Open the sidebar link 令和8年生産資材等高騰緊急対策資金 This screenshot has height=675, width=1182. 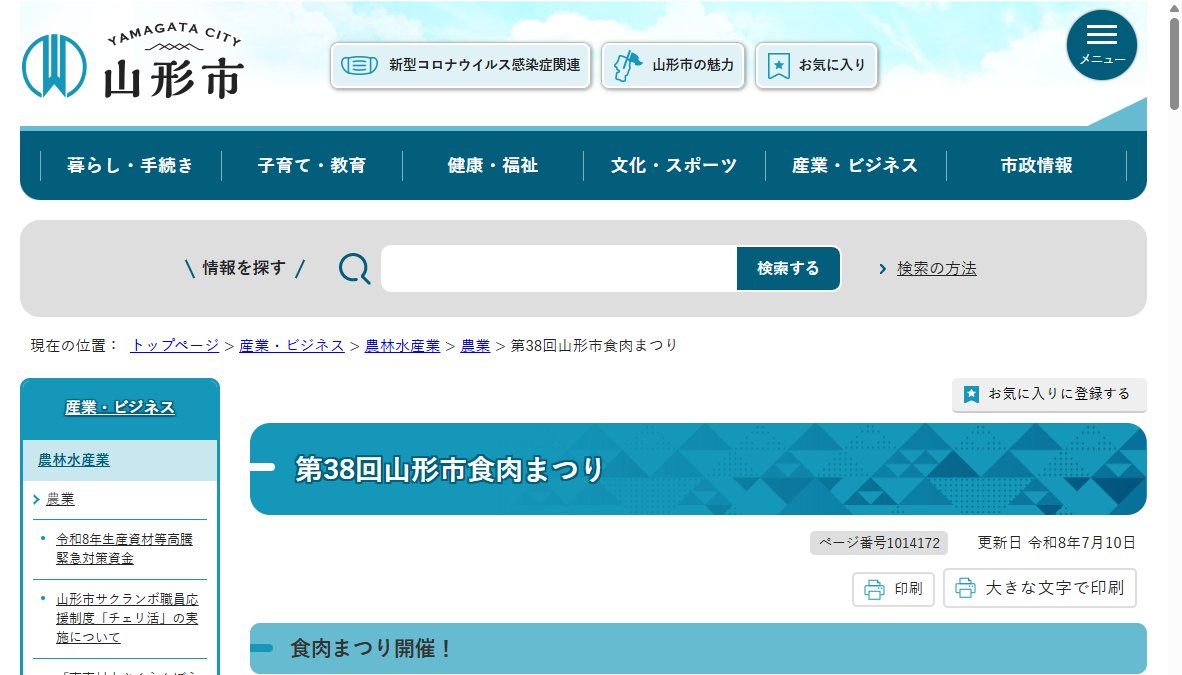coord(124,548)
